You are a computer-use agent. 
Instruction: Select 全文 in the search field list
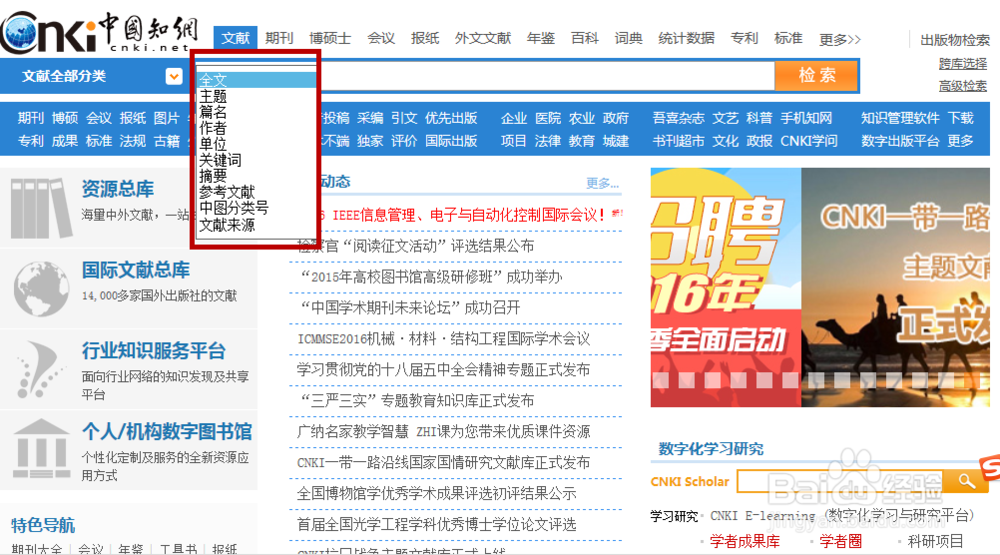point(256,80)
